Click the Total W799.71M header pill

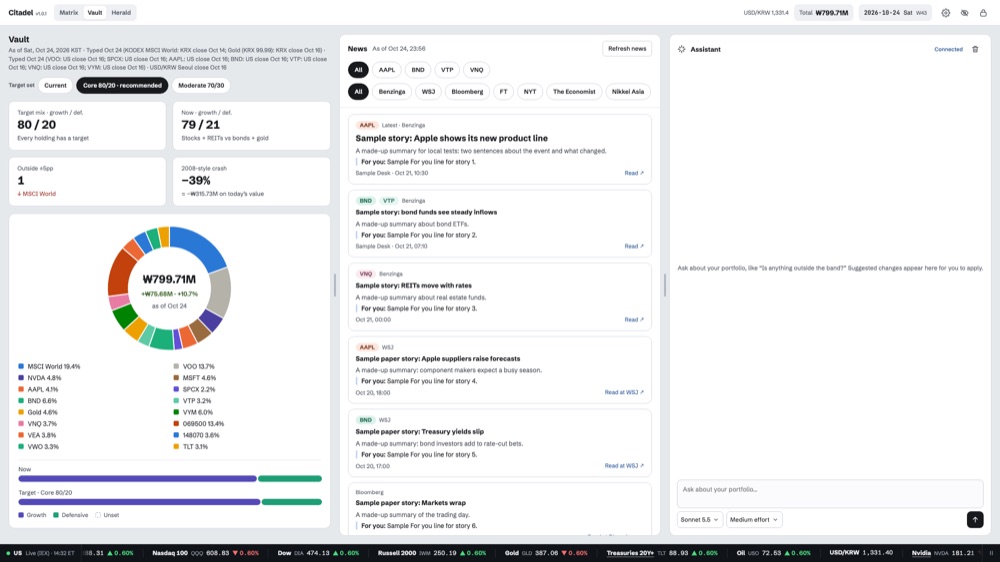(x=823, y=13)
